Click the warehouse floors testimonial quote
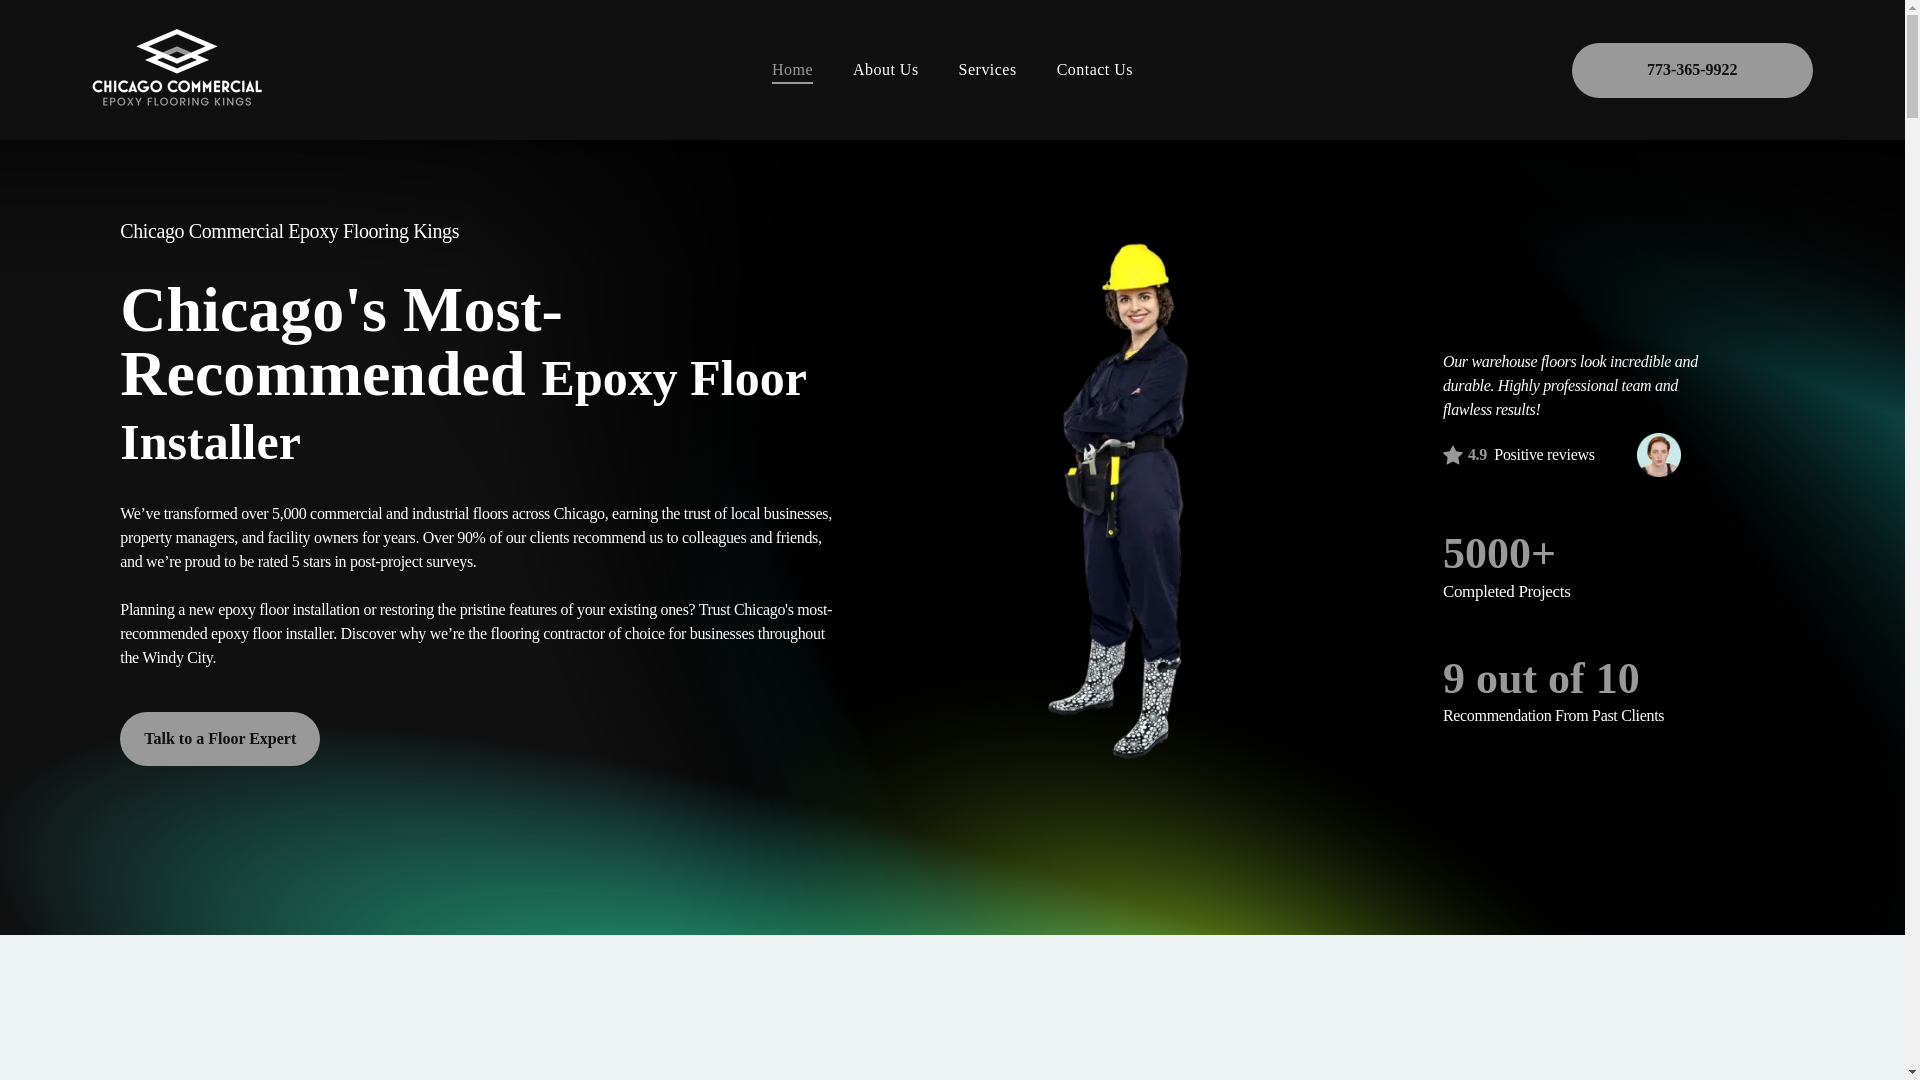This screenshot has height=1080, width=1920. pos(1570,386)
